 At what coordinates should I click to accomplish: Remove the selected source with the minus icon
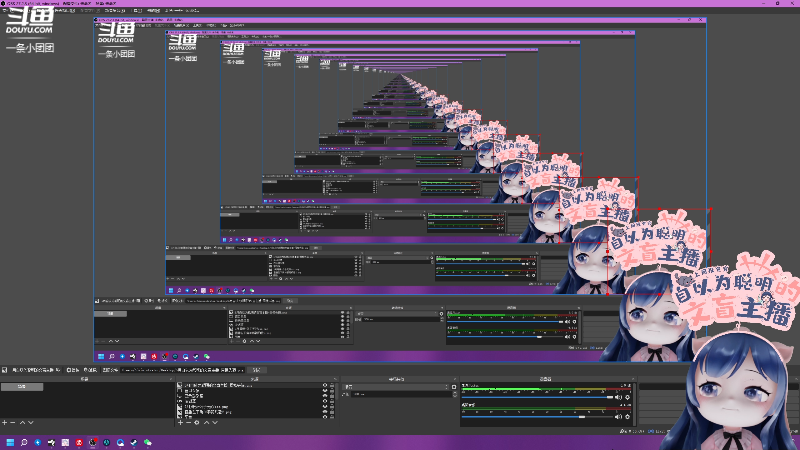[x=188, y=422]
